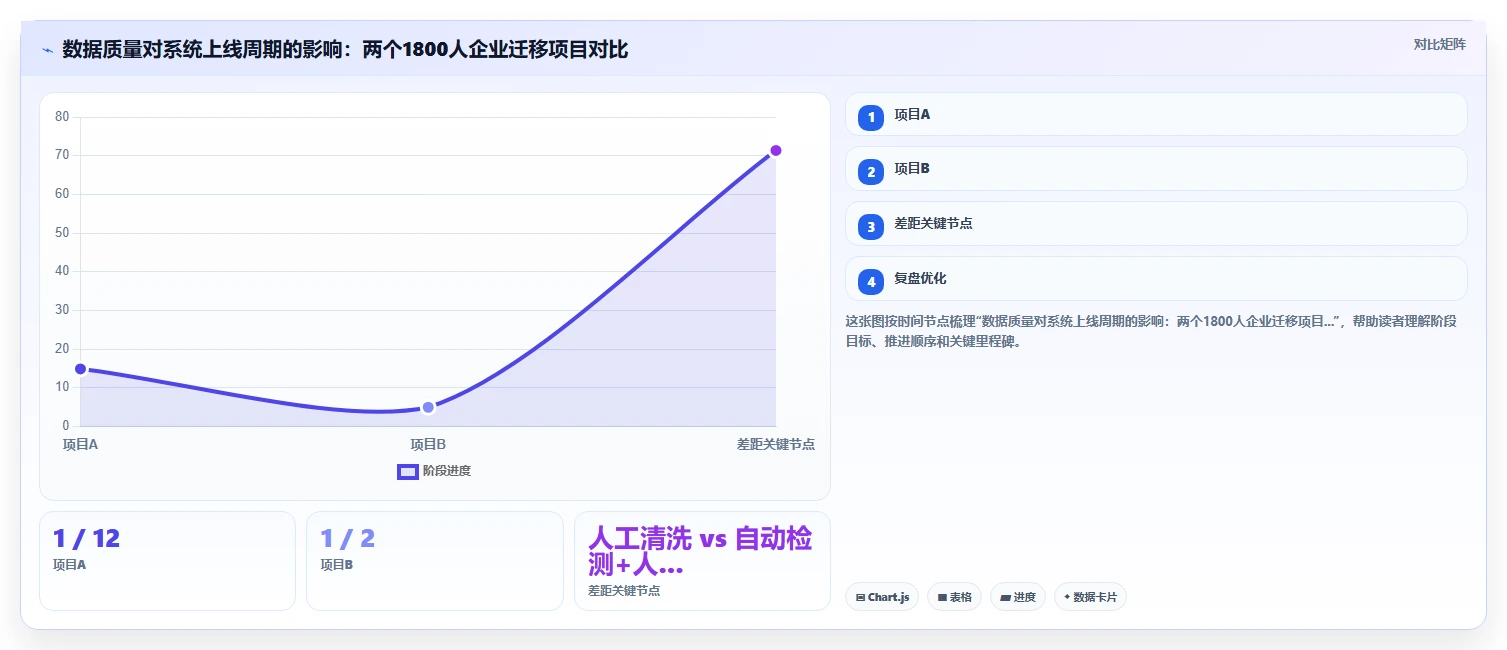Click the x-axis label 差距关键节点

pyautogui.click(x=775, y=444)
